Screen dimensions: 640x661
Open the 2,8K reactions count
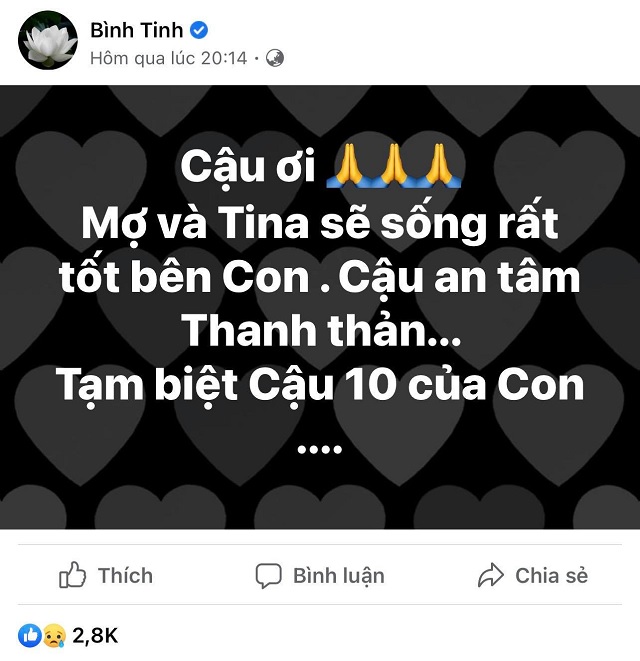point(95,634)
